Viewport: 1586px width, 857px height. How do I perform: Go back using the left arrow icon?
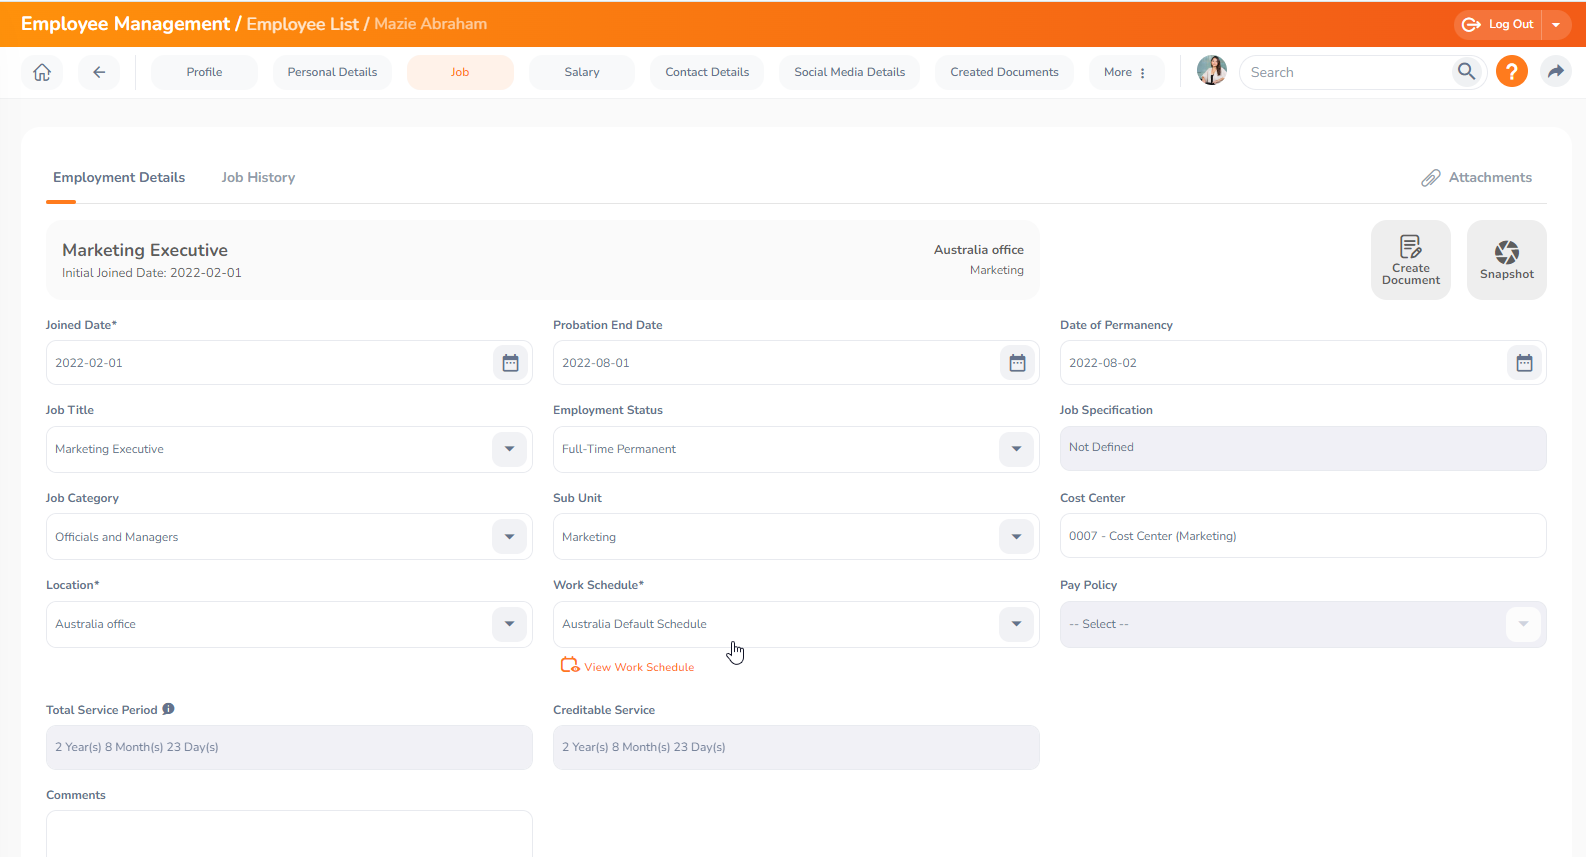99,72
